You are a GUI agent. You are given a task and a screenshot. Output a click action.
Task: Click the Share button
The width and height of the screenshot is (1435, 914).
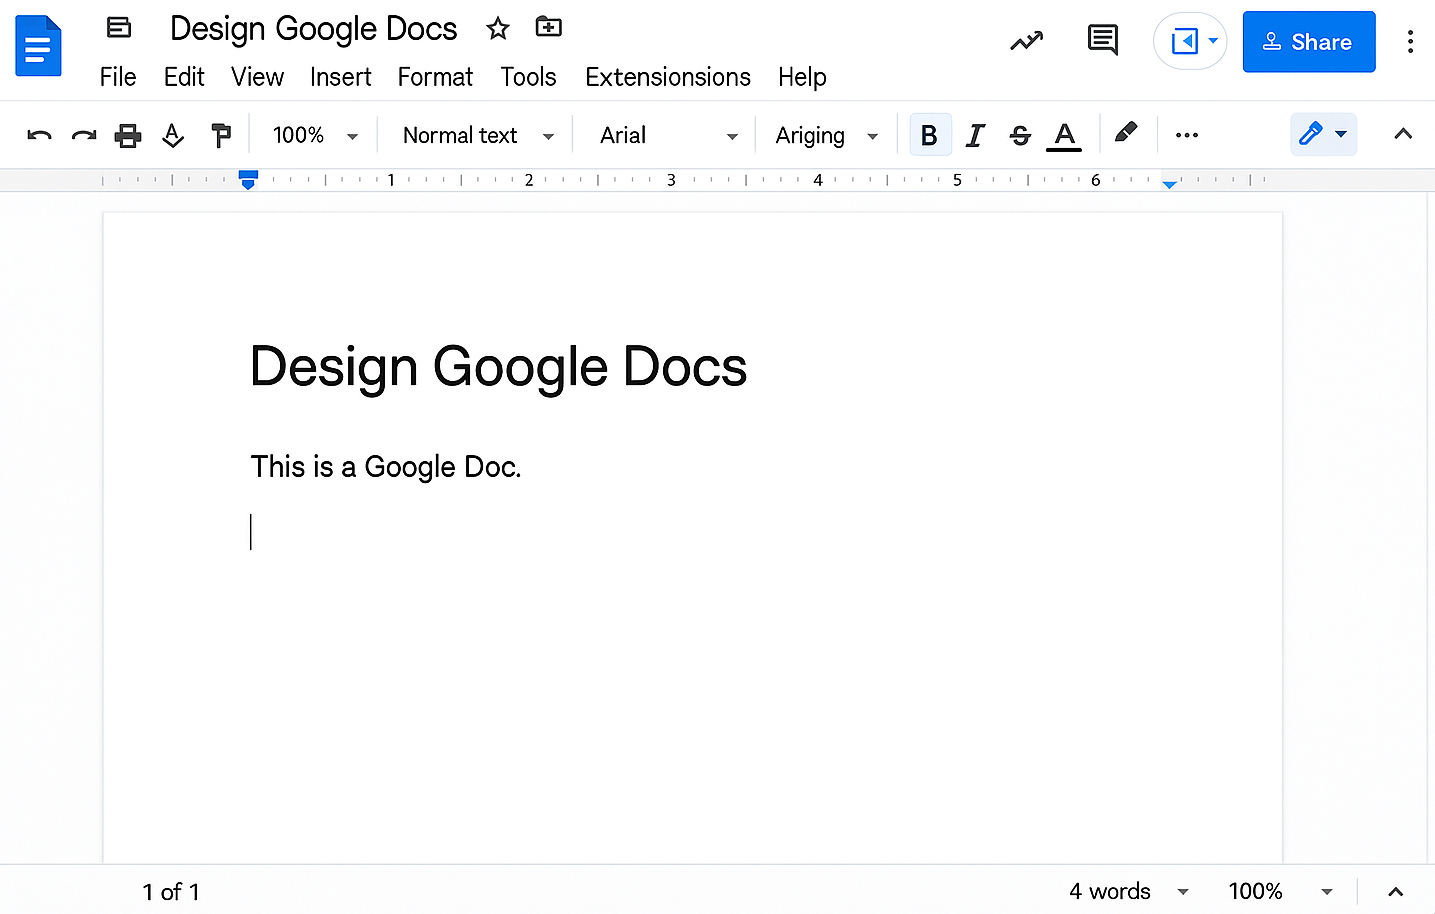(x=1308, y=41)
